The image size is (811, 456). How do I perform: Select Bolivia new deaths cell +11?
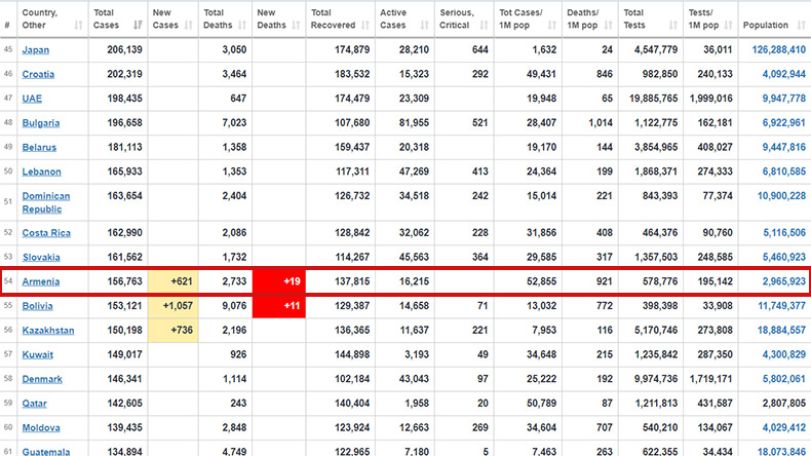pyautogui.click(x=279, y=306)
